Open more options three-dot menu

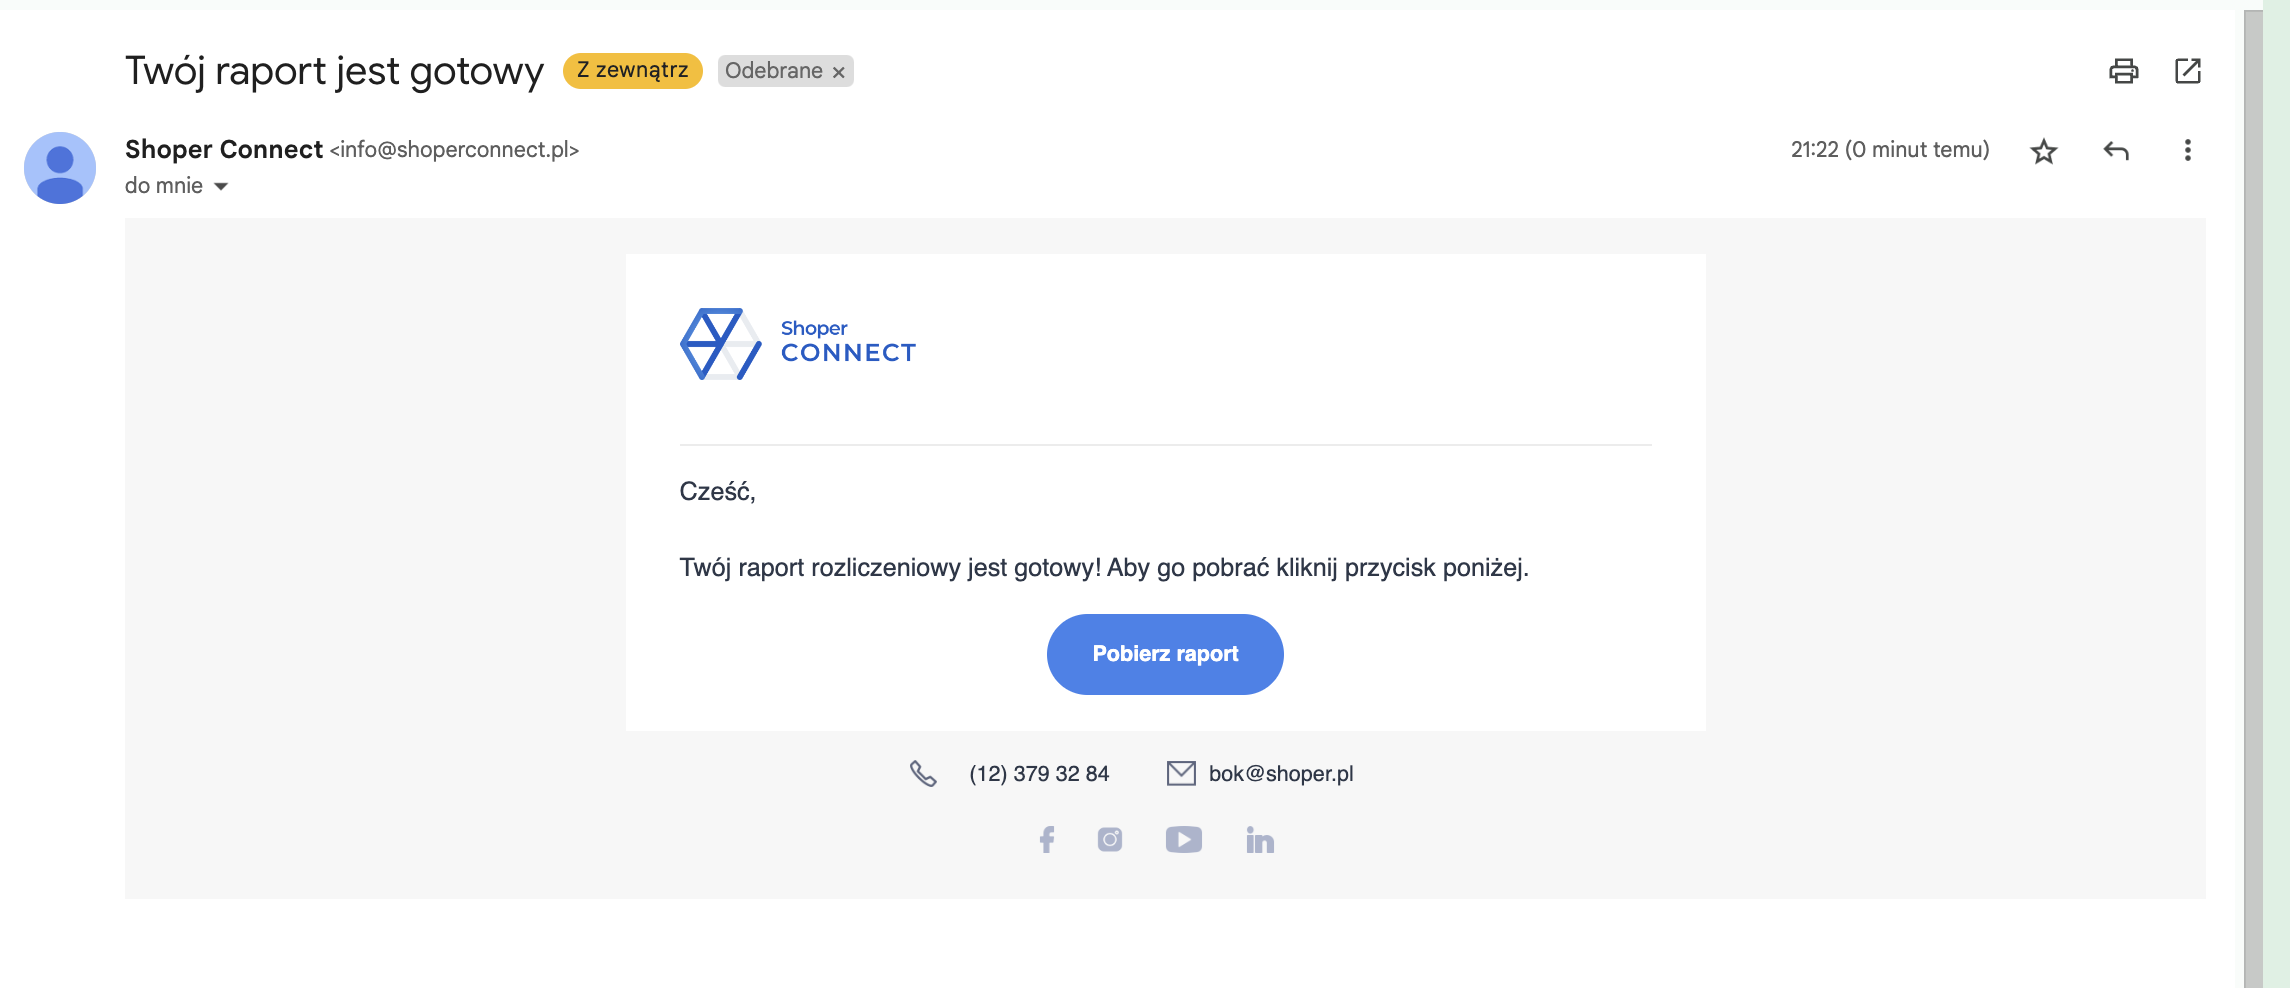2187,151
